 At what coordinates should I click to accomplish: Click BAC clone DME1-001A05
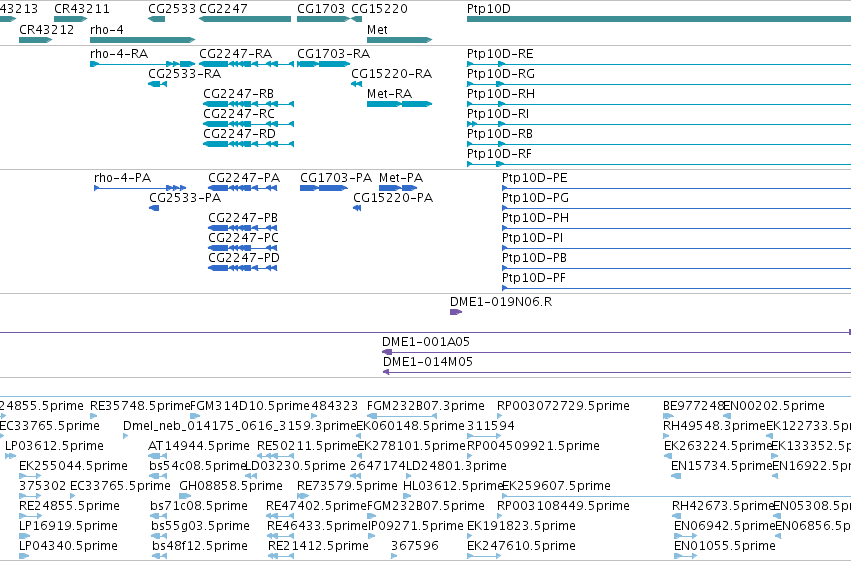(x=426, y=342)
